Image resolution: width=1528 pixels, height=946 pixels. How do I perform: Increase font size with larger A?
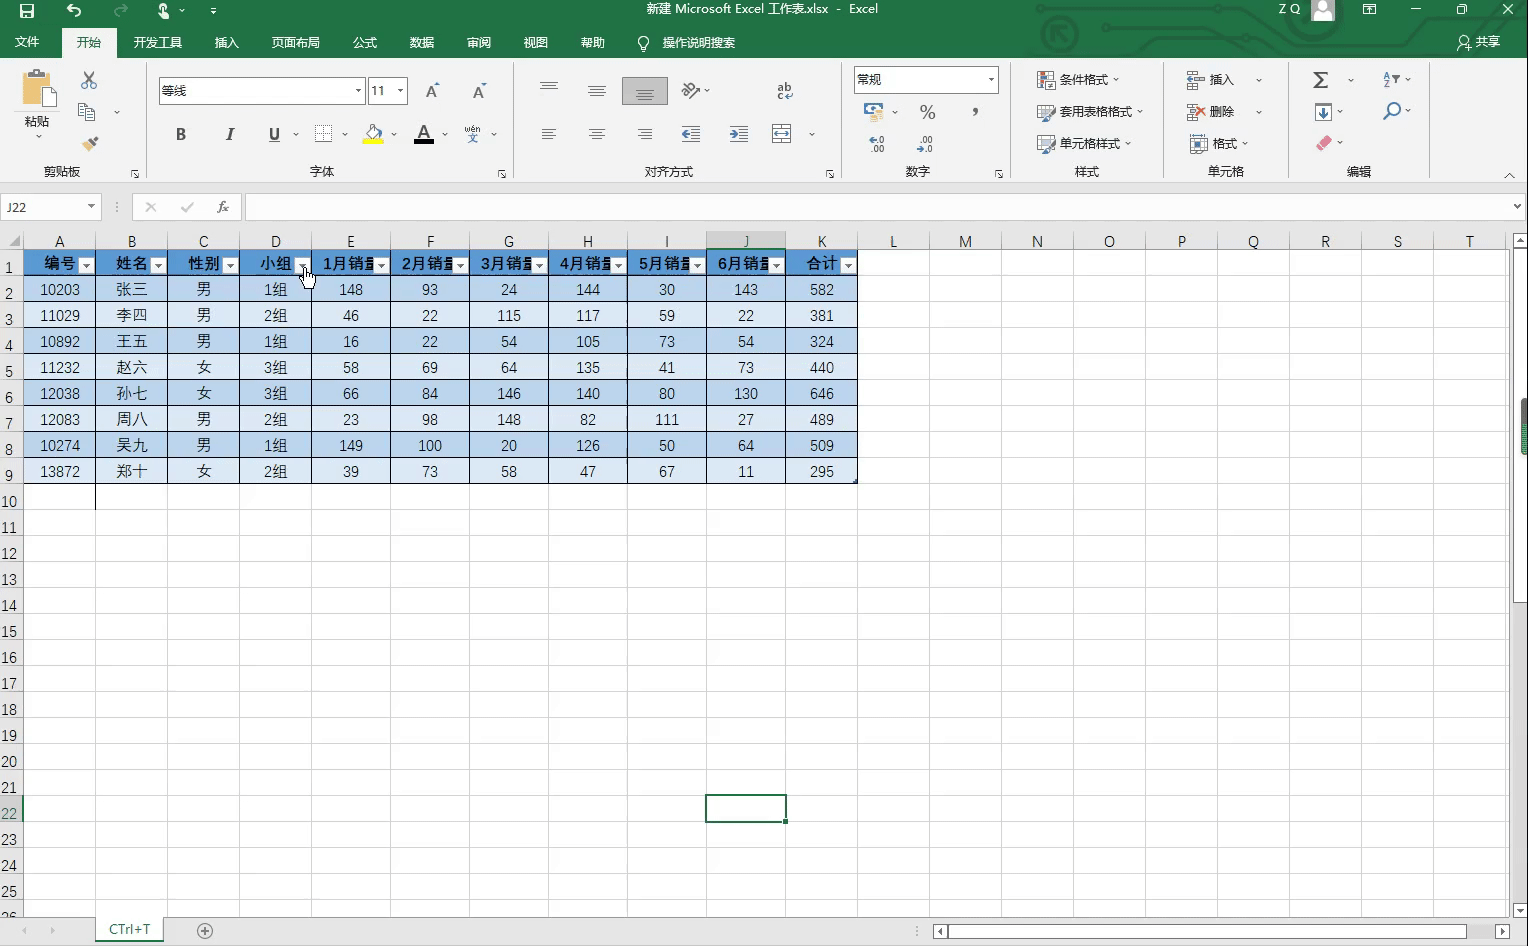pyautogui.click(x=432, y=91)
